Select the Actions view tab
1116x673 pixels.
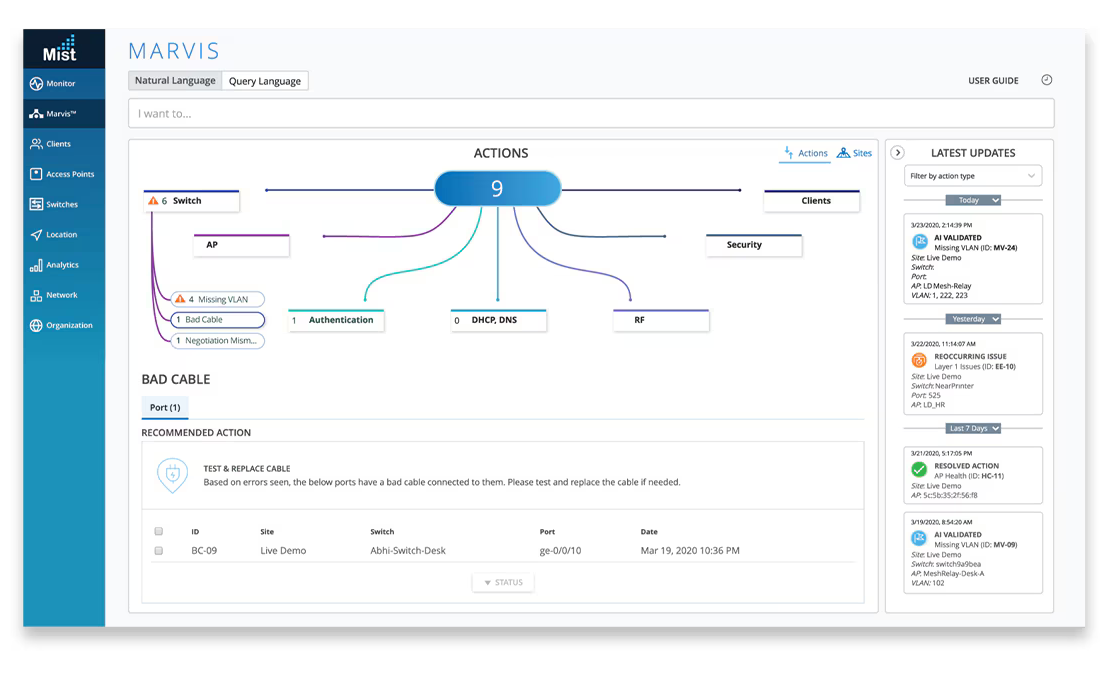pyautogui.click(x=805, y=153)
